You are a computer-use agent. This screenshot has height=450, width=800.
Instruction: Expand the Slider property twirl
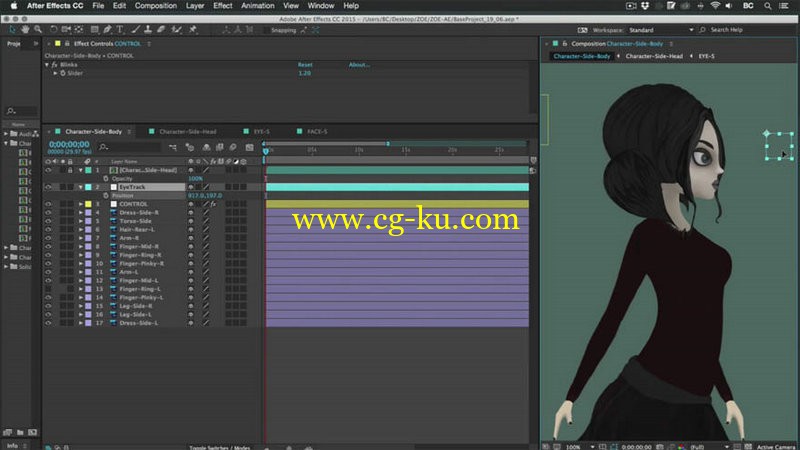pyautogui.click(x=56, y=73)
